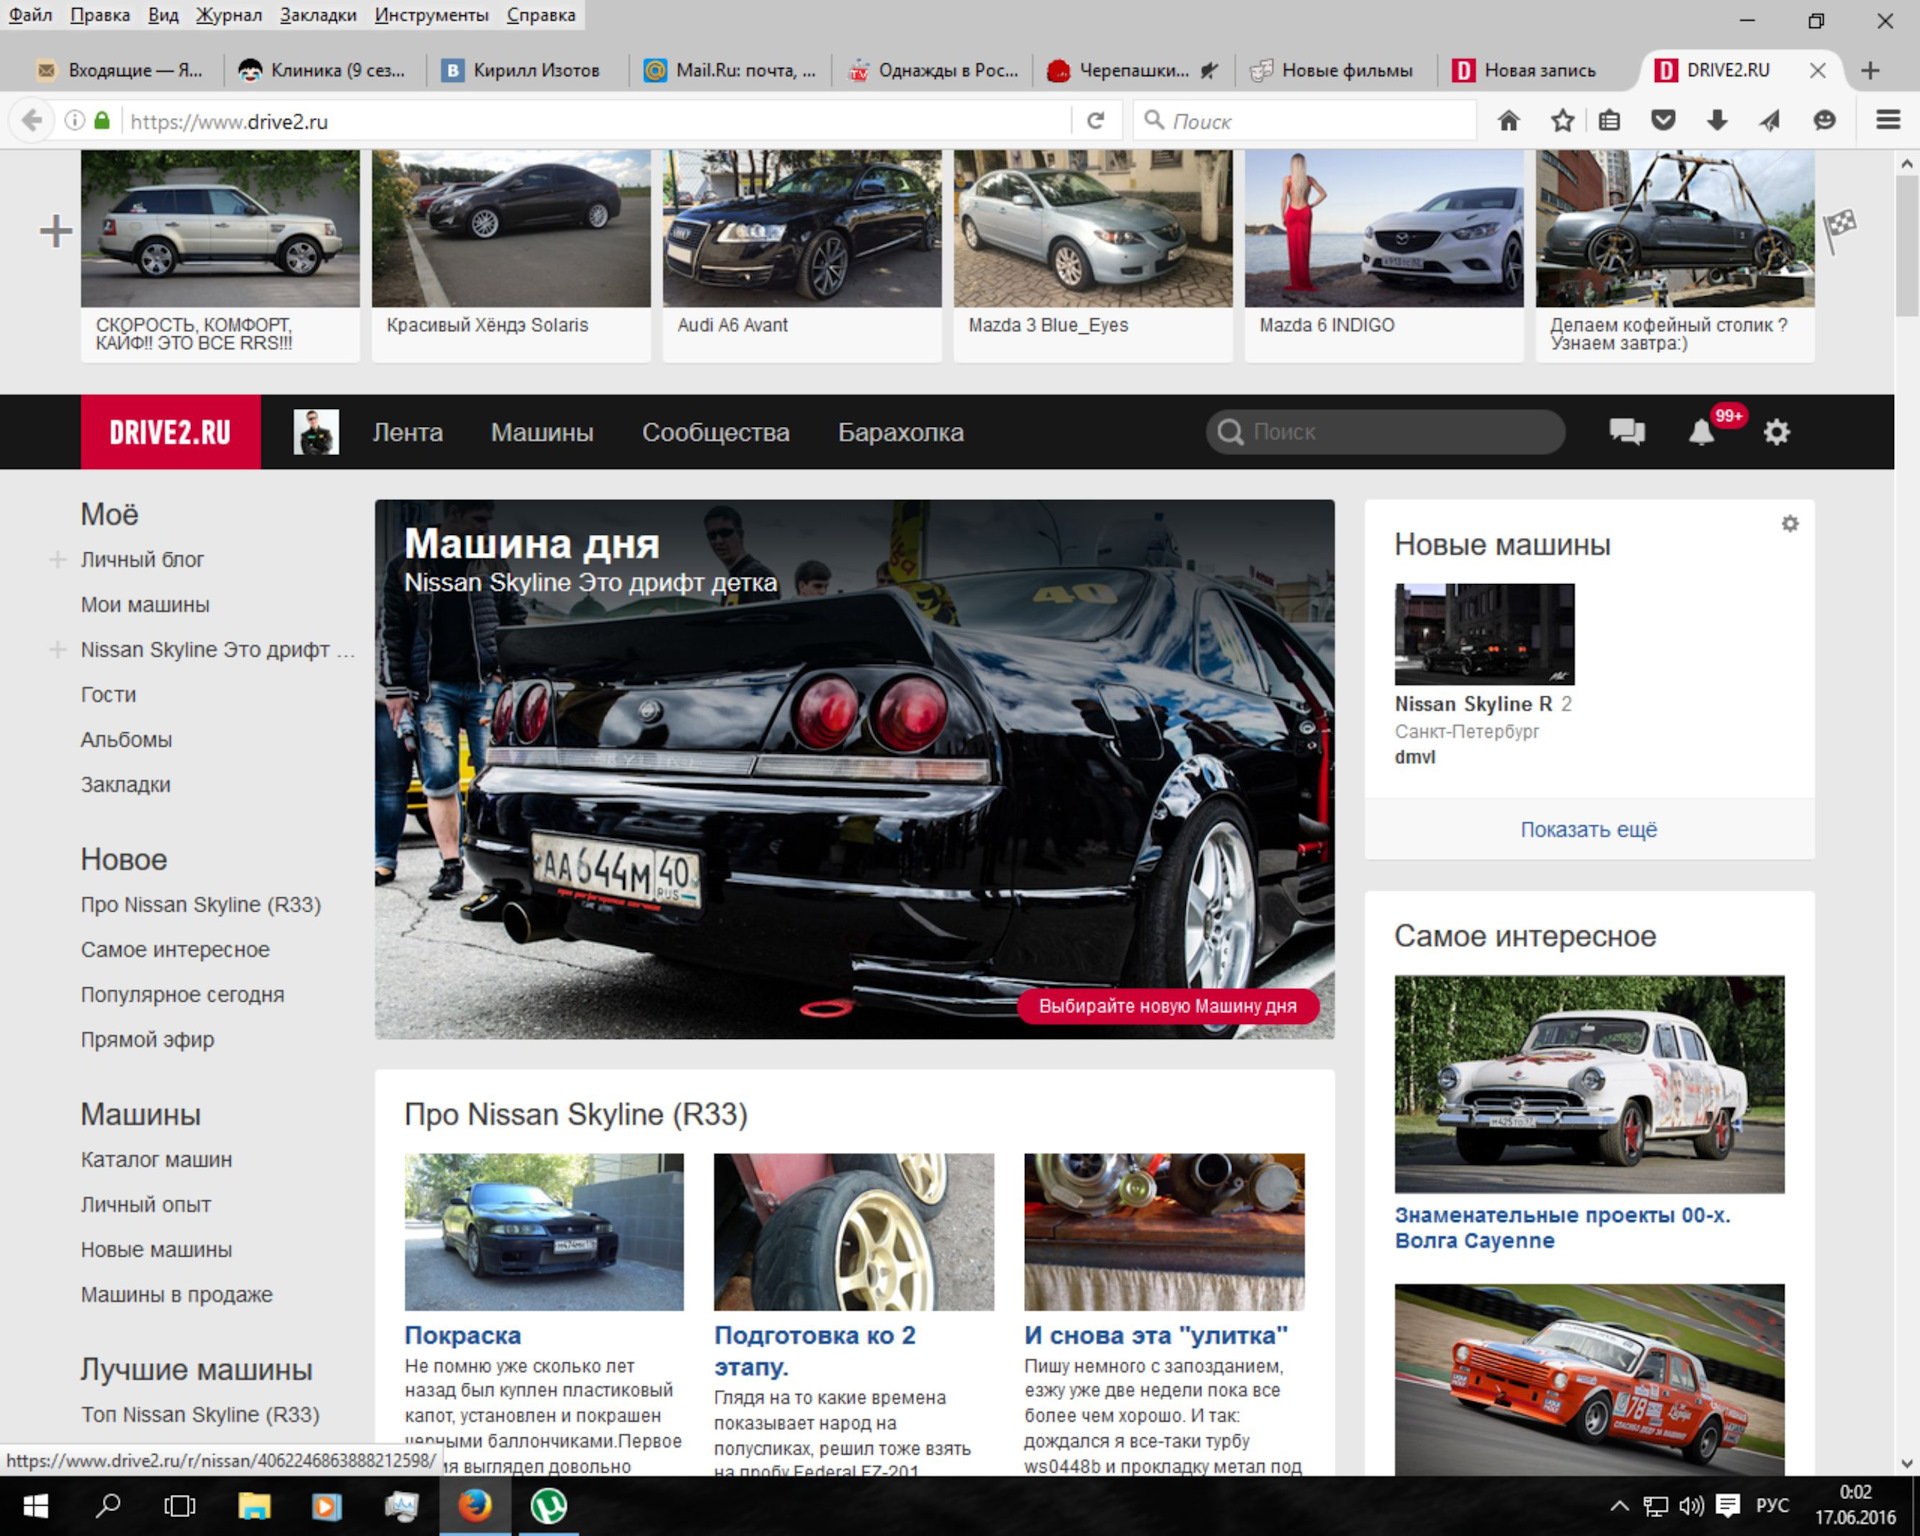Click plus next to Личный блог
Screen dimensions: 1920x1536
point(57,559)
